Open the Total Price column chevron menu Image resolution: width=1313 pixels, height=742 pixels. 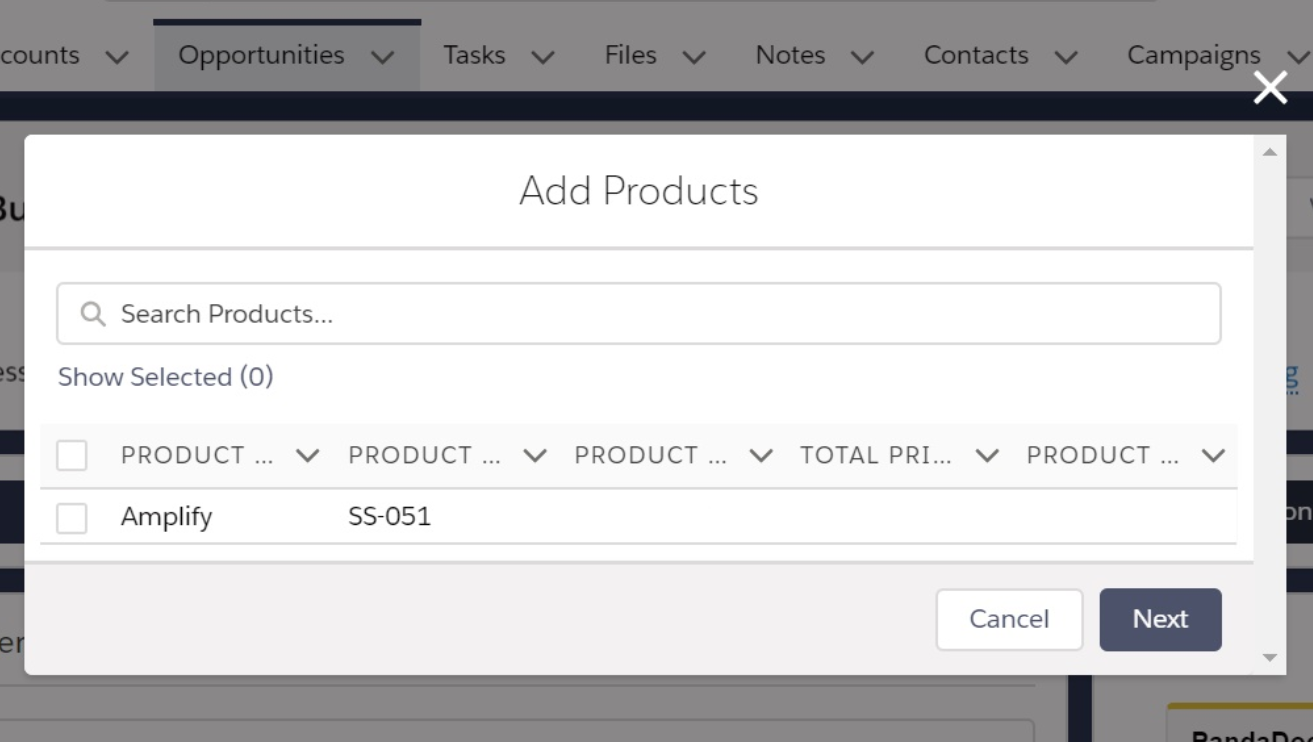[987, 456]
